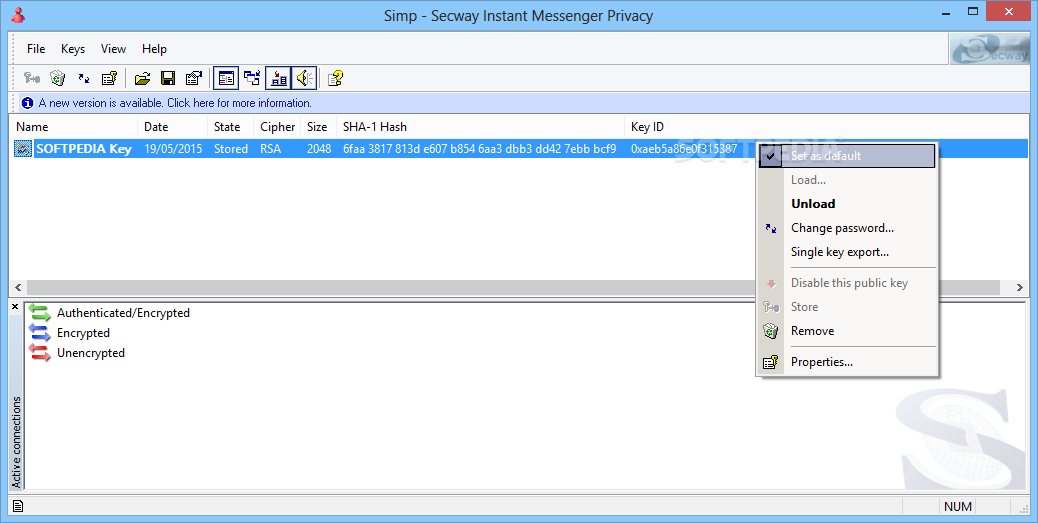The height and width of the screenshot is (523, 1038).
Task: Choose Store in the context menu
Action: 847,307
